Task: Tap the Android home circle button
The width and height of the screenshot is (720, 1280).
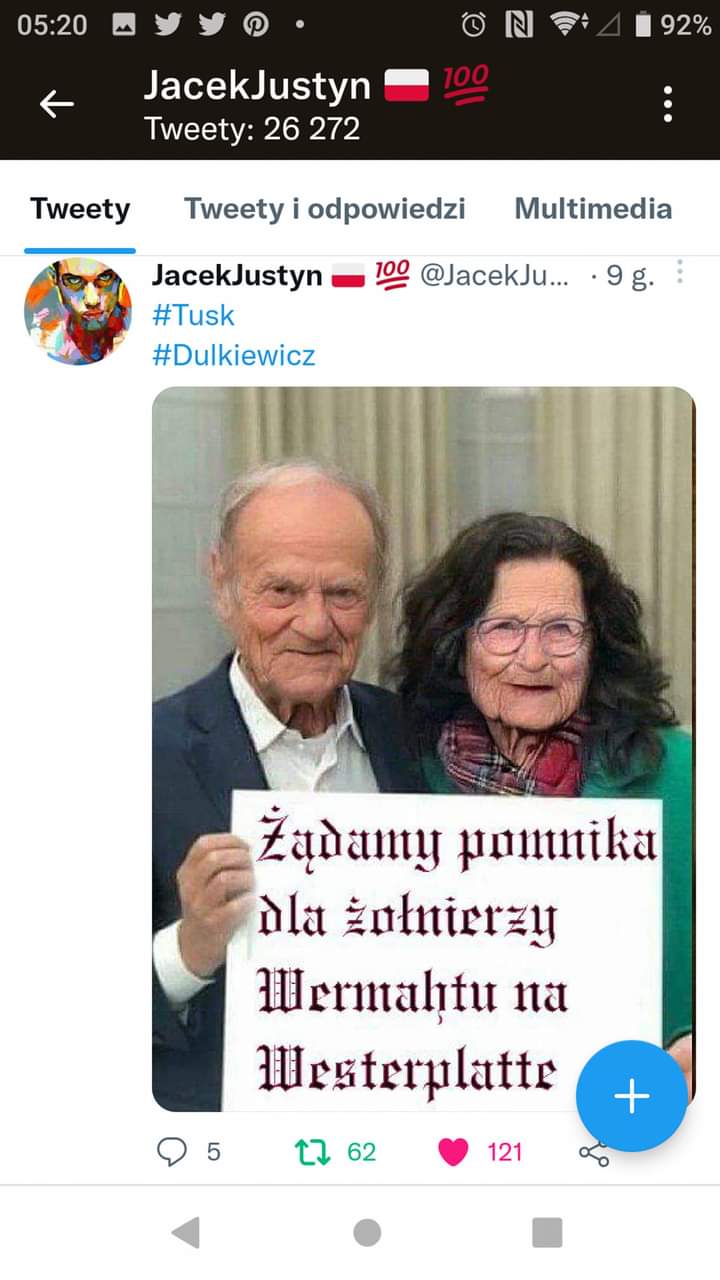Action: pyautogui.click(x=367, y=1232)
